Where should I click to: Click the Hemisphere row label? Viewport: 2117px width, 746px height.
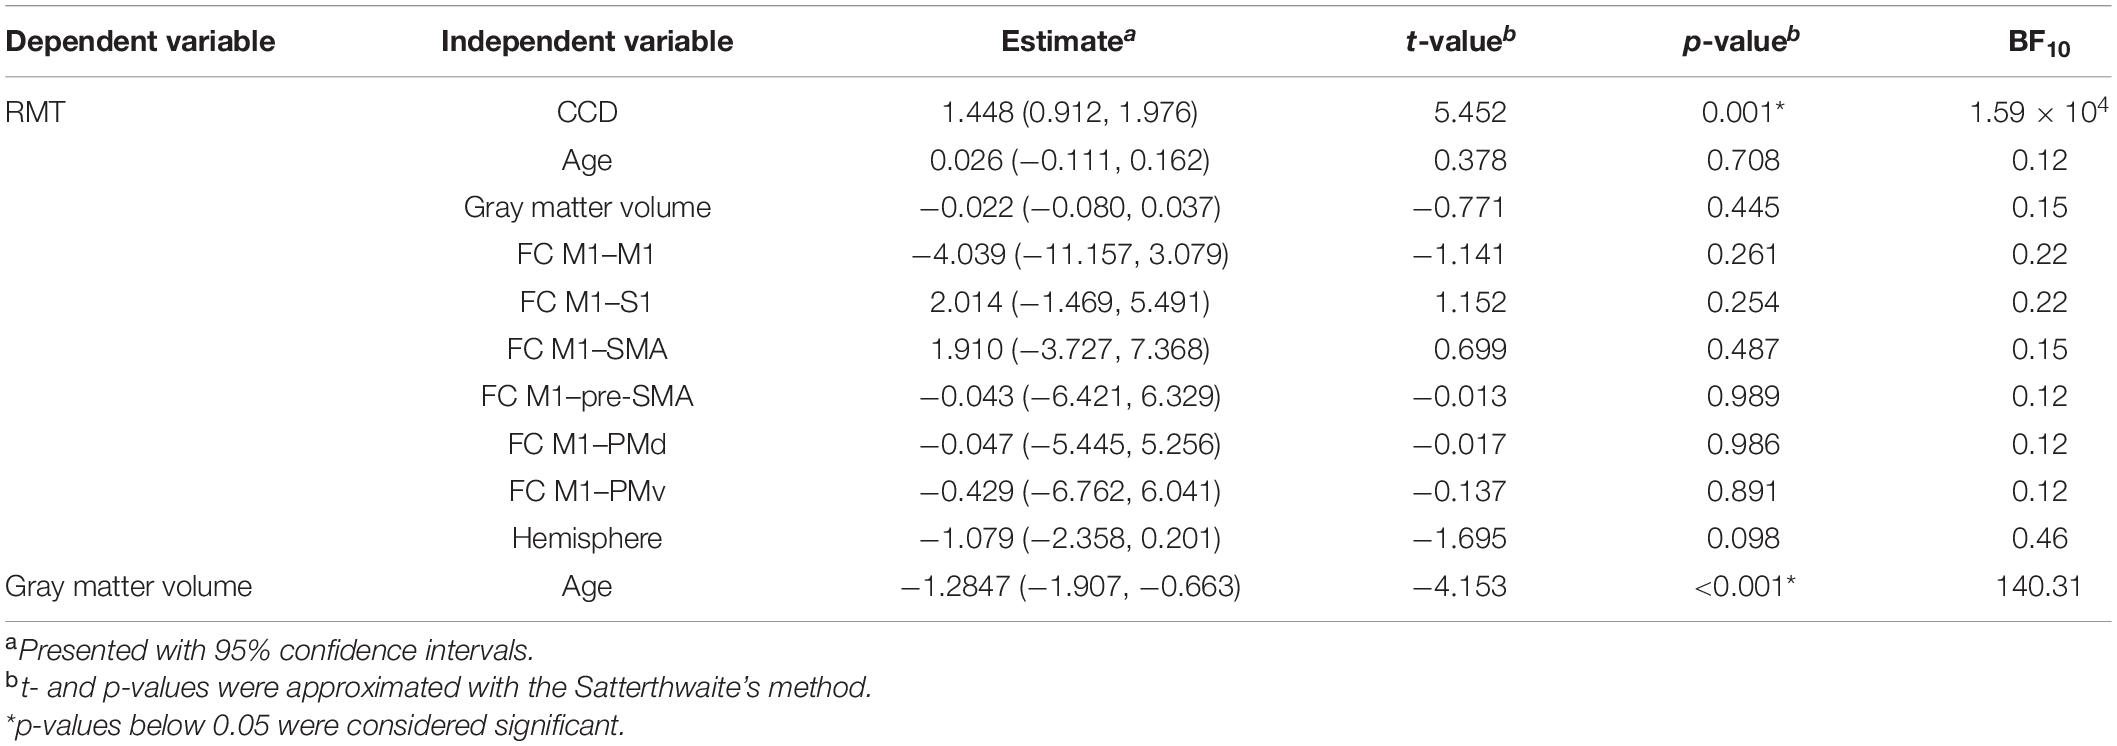tap(587, 539)
